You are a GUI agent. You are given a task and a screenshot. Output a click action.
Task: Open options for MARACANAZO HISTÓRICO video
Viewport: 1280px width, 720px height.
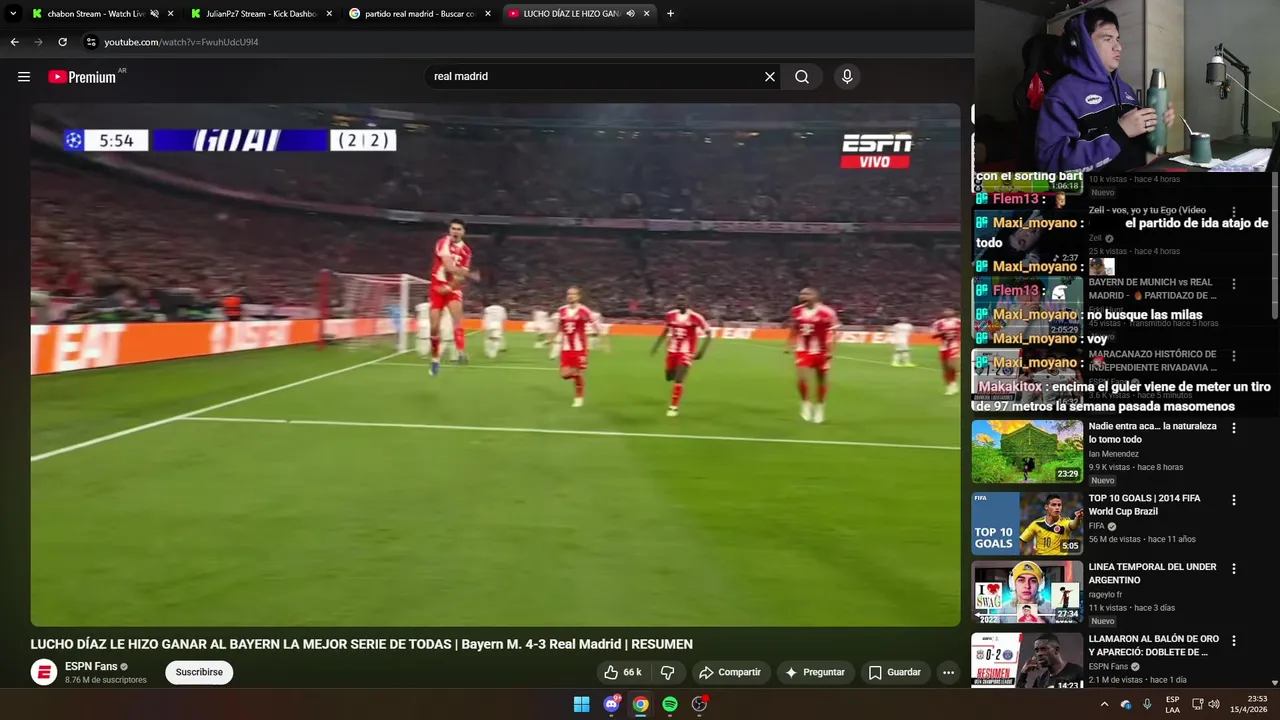click(1233, 356)
